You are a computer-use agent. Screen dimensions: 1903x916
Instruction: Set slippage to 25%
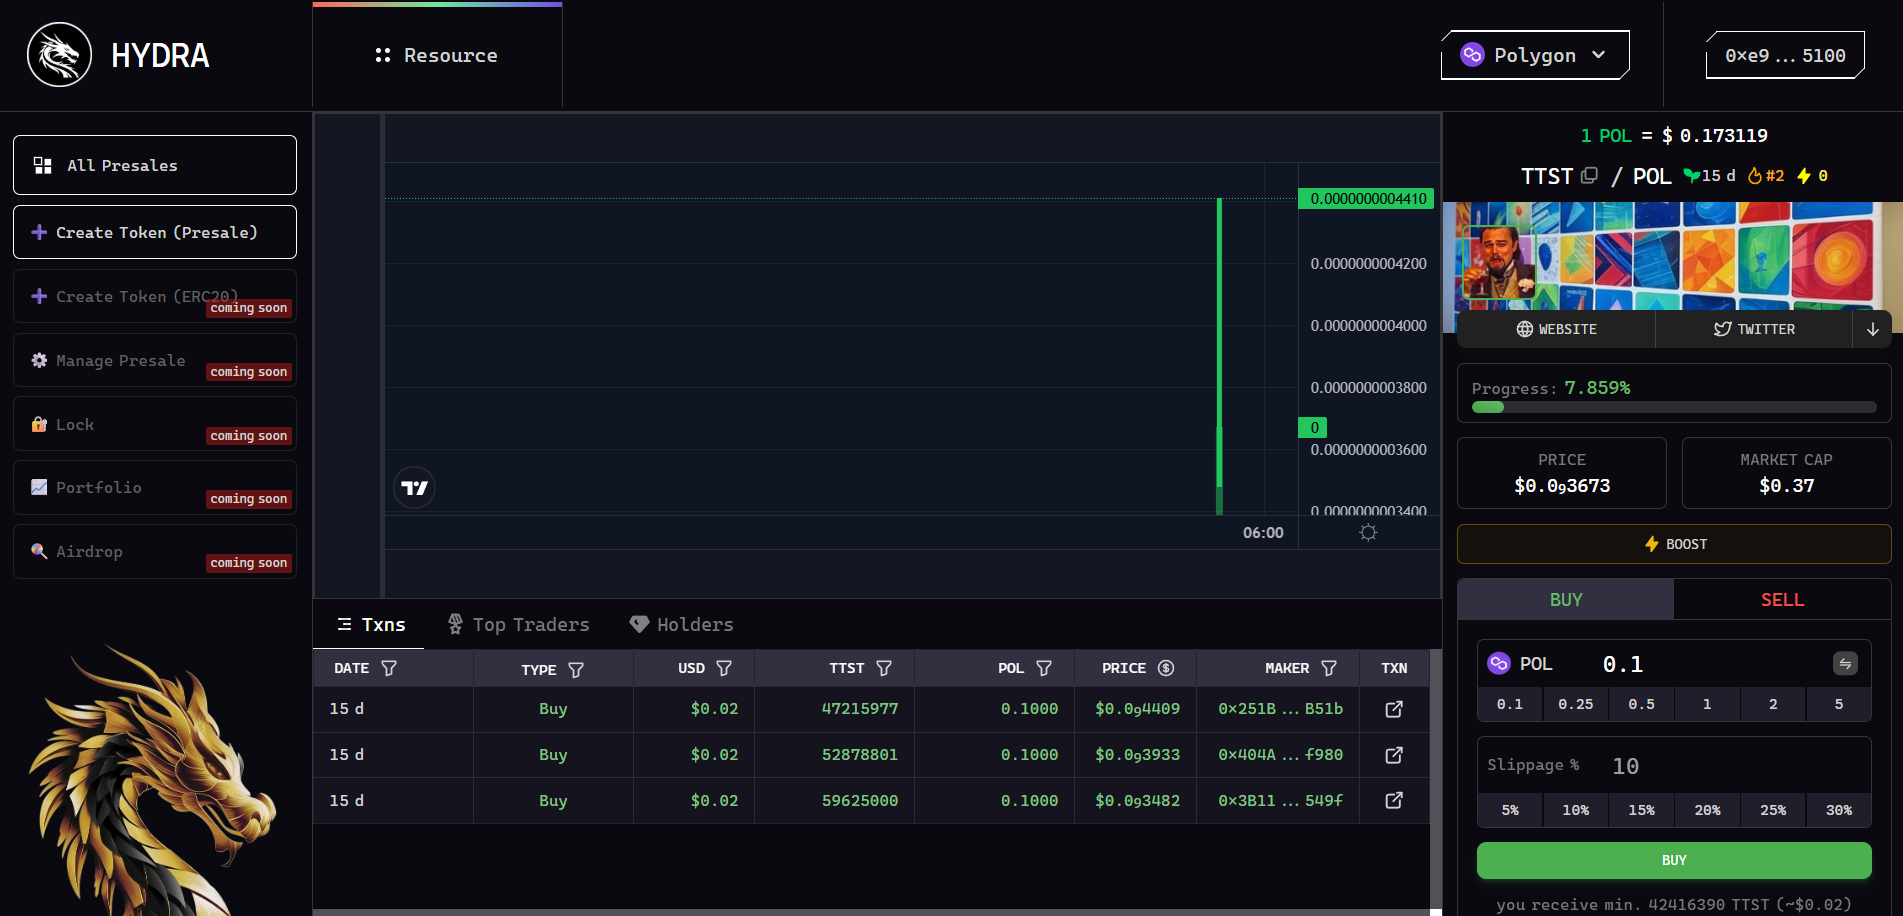tap(1773, 810)
